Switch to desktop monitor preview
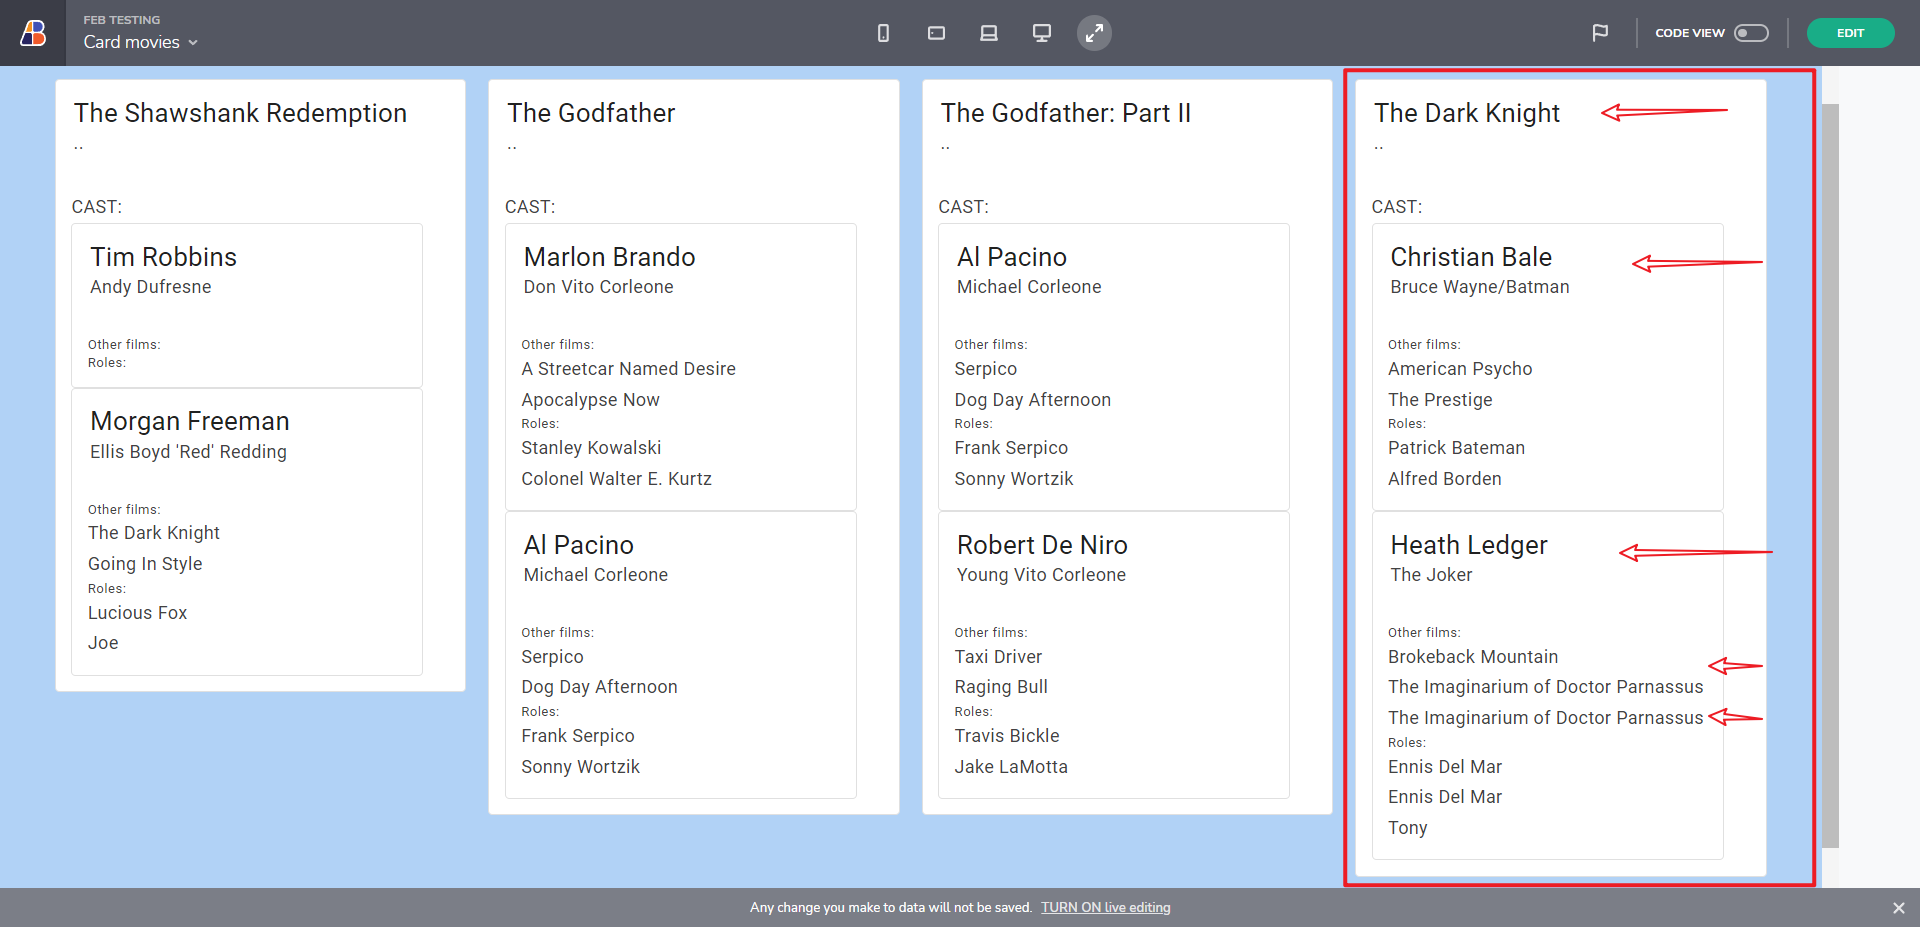The width and height of the screenshot is (1920, 927). tap(1041, 33)
